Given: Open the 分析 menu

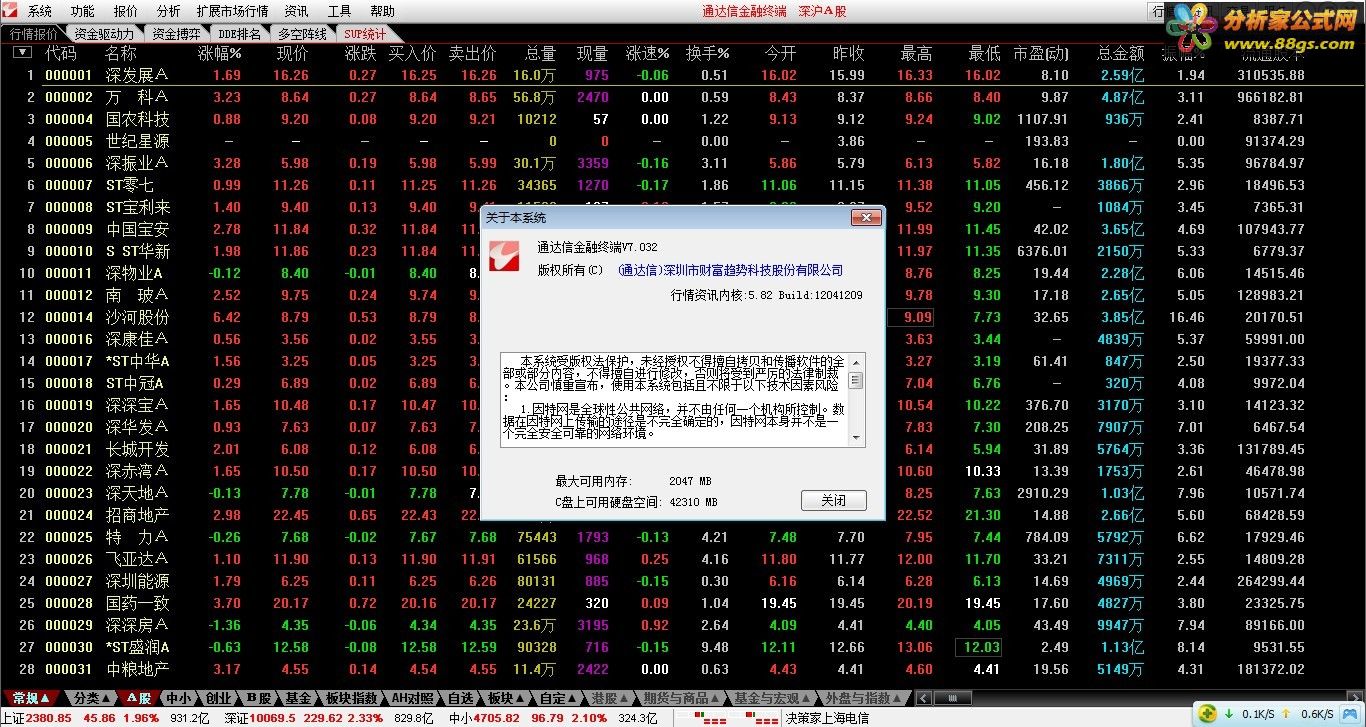Looking at the screenshot, I should [169, 11].
